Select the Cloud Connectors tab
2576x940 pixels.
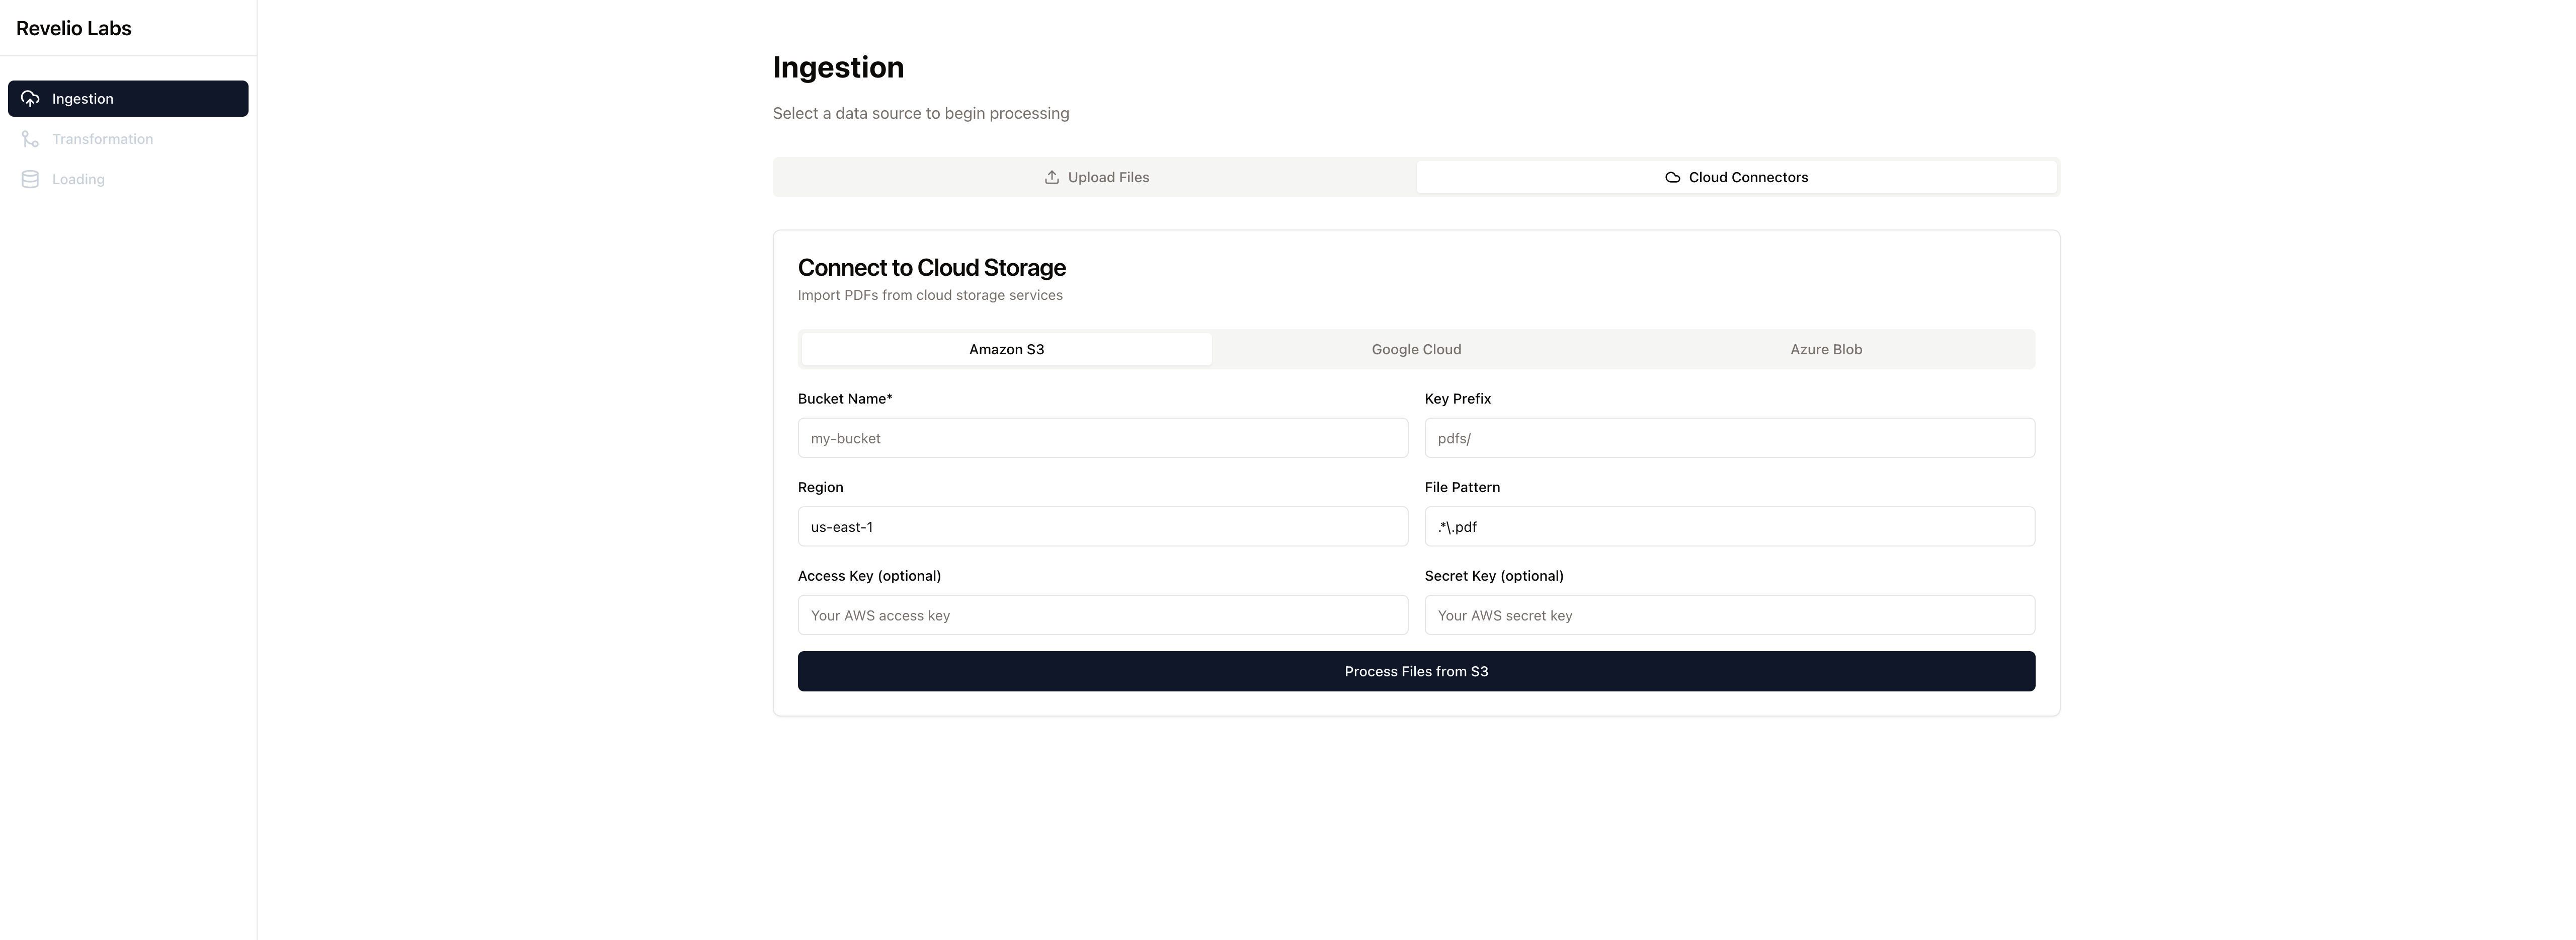[1736, 177]
